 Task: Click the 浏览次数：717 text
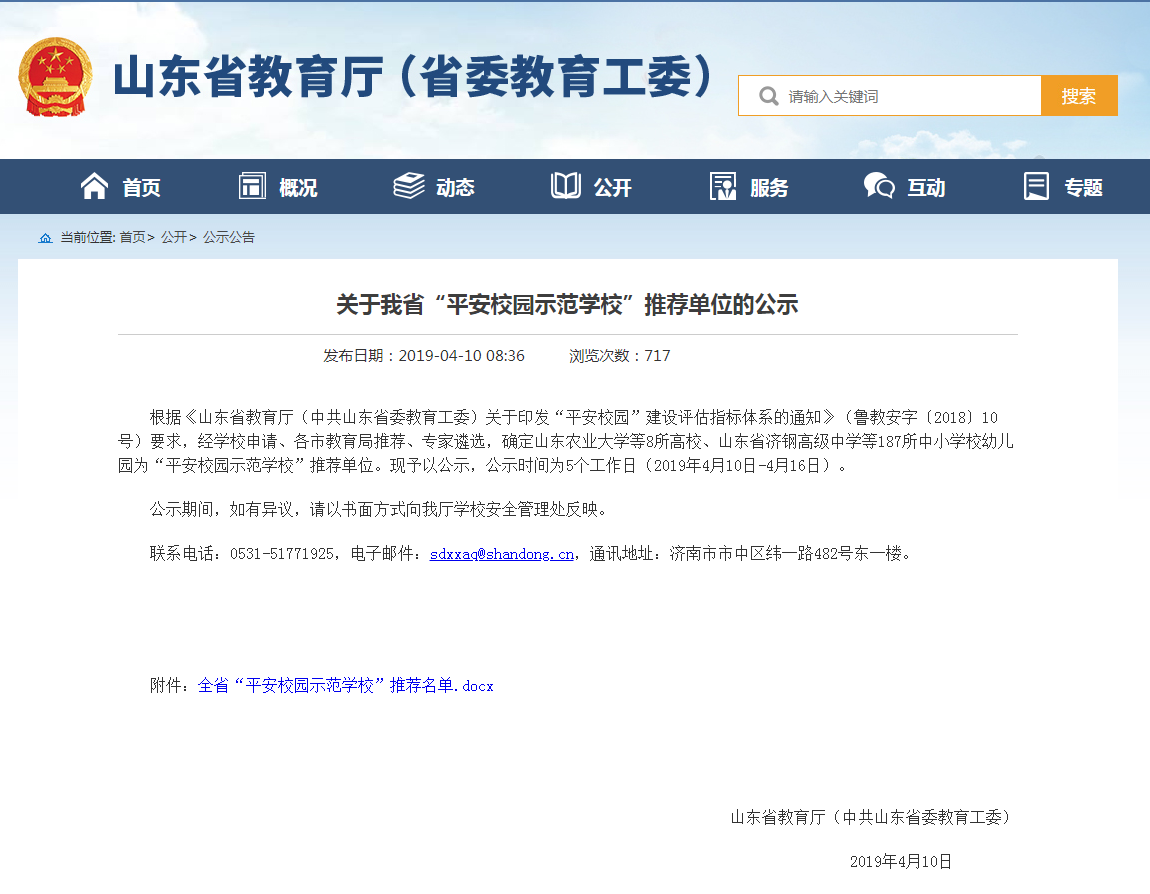click(x=619, y=356)
